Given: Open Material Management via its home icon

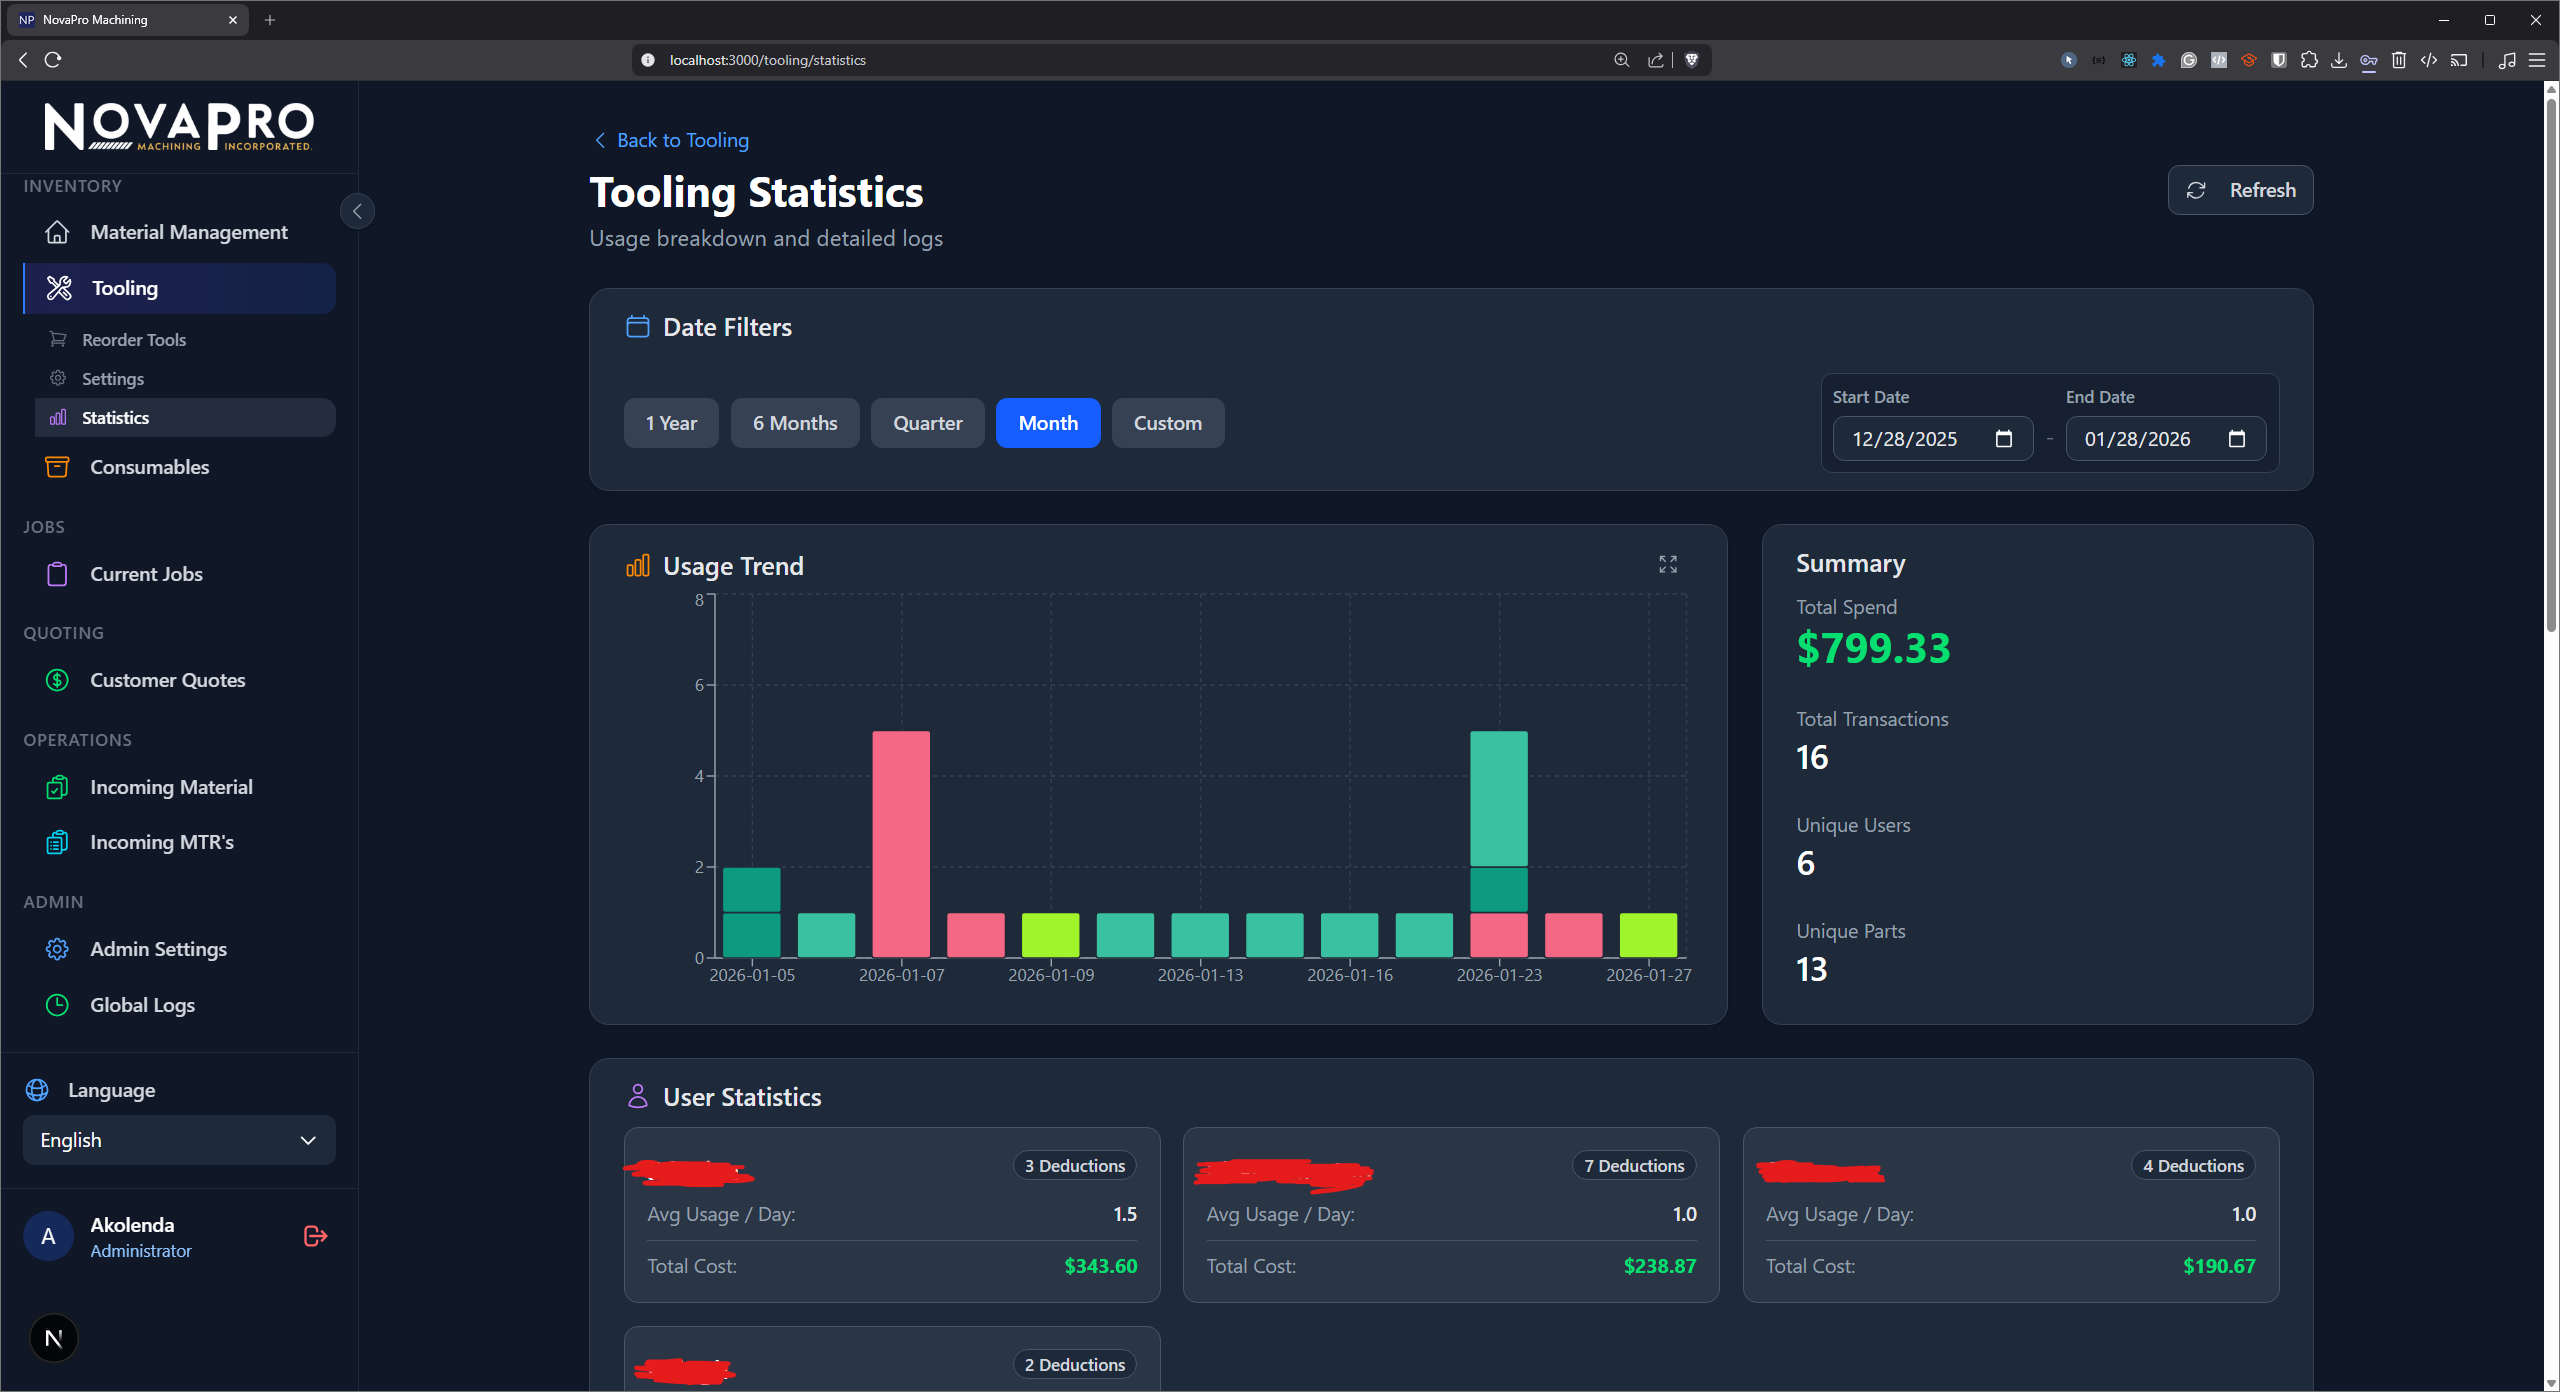Looking at the screenshot, I should [58, 231].
